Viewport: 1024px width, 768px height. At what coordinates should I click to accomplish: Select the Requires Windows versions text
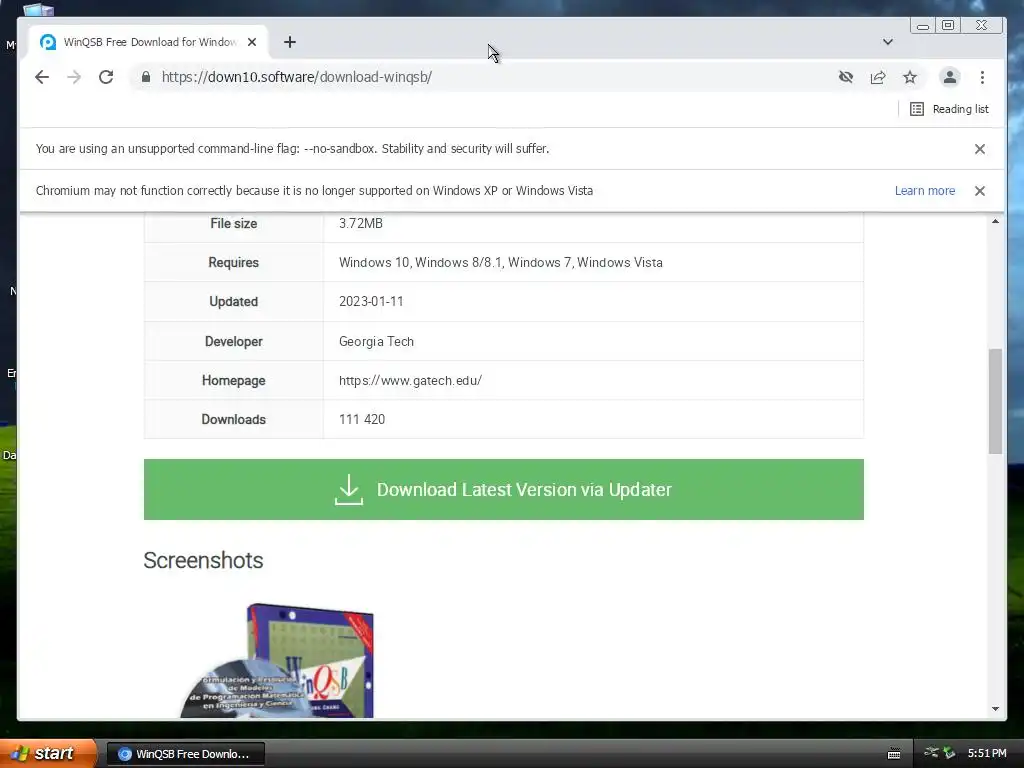coord(501,263)
